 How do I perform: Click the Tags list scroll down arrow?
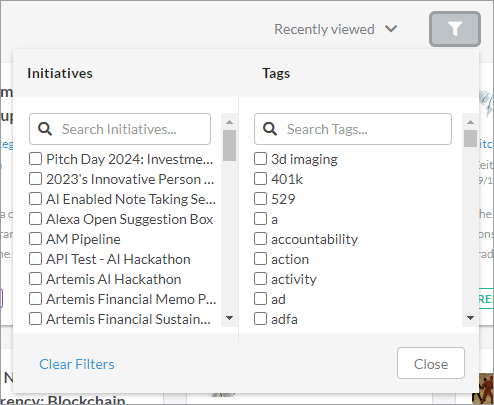[470, 318]
